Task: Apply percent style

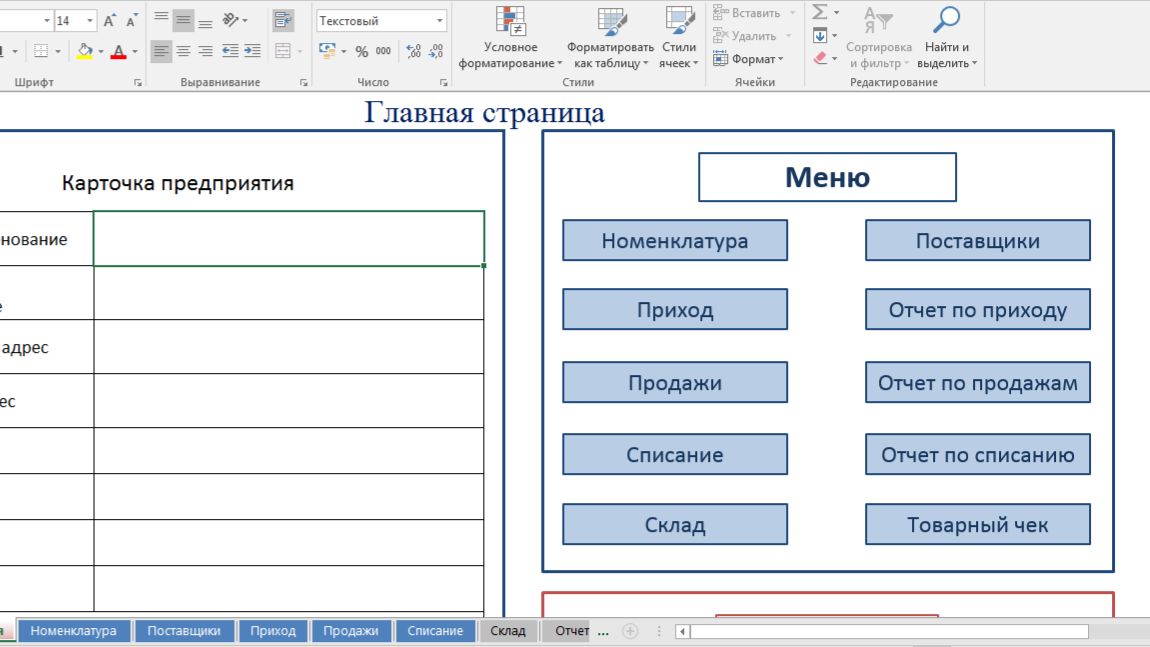Action: click(x=362, y=51)
